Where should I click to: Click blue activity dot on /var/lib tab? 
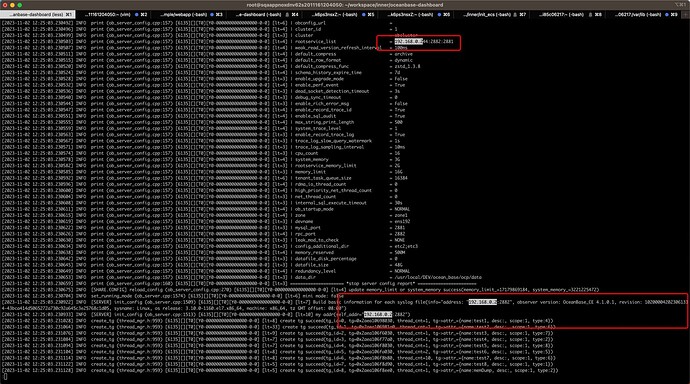click(667, 15)
